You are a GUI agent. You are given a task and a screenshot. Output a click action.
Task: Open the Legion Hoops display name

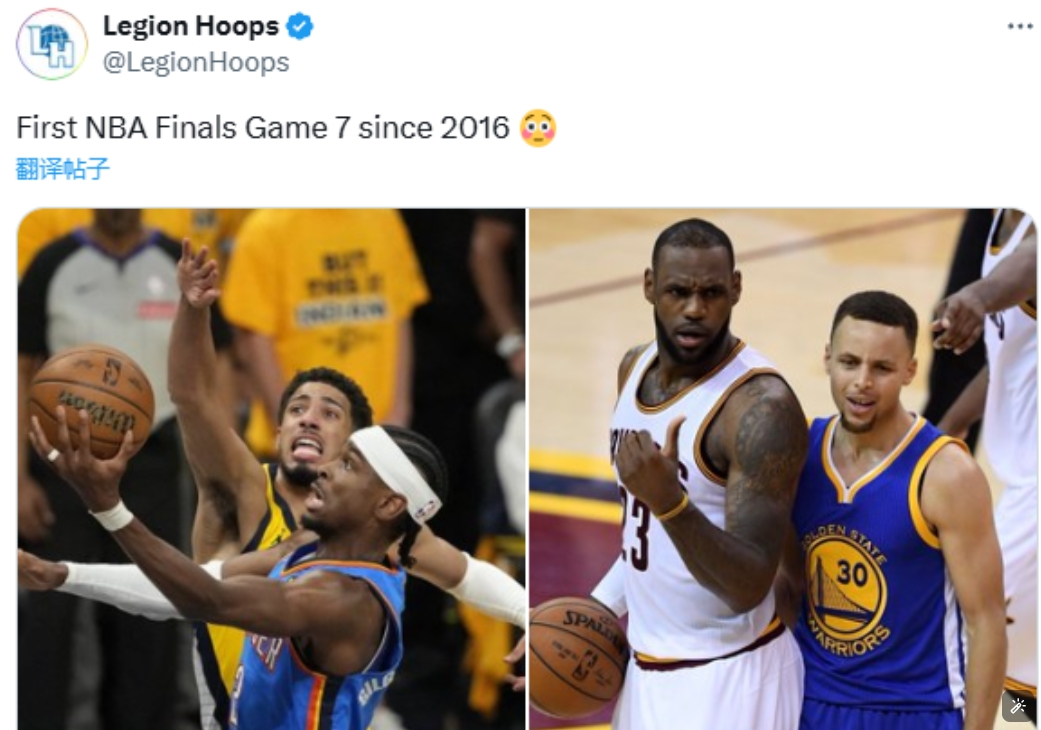coord(191,27)
